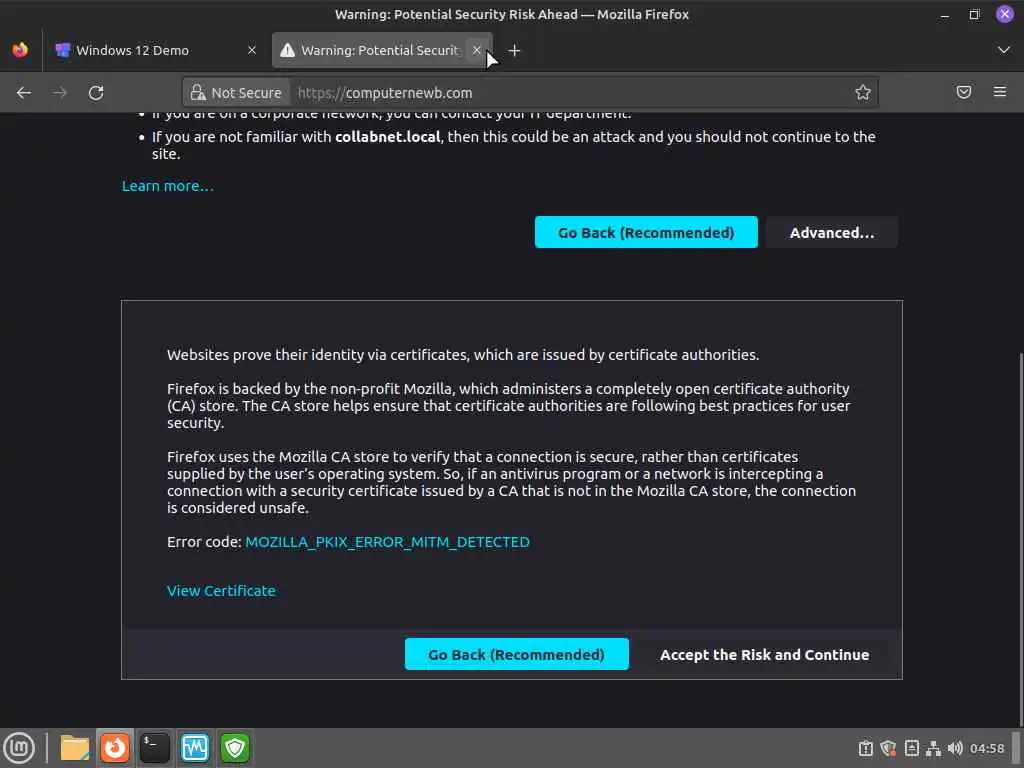Open the Linux Mint start menu
Viewport: 1024px width, 768px height.
pos(19,748)
